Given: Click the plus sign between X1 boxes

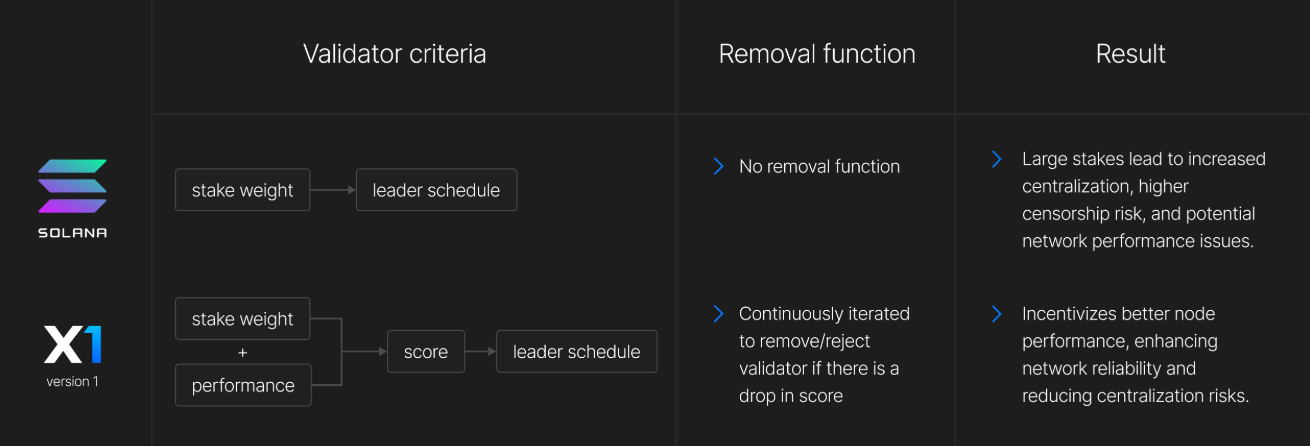Looking at the screenshot, I should [x=242, y=353].
